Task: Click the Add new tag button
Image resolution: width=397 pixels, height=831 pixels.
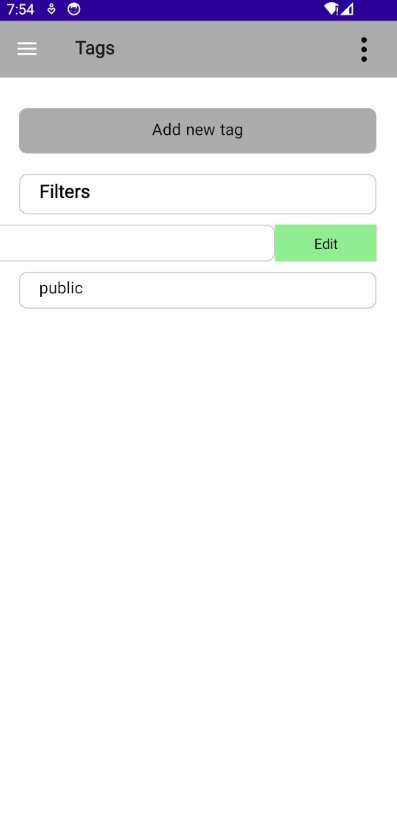Action: point(198,130)
